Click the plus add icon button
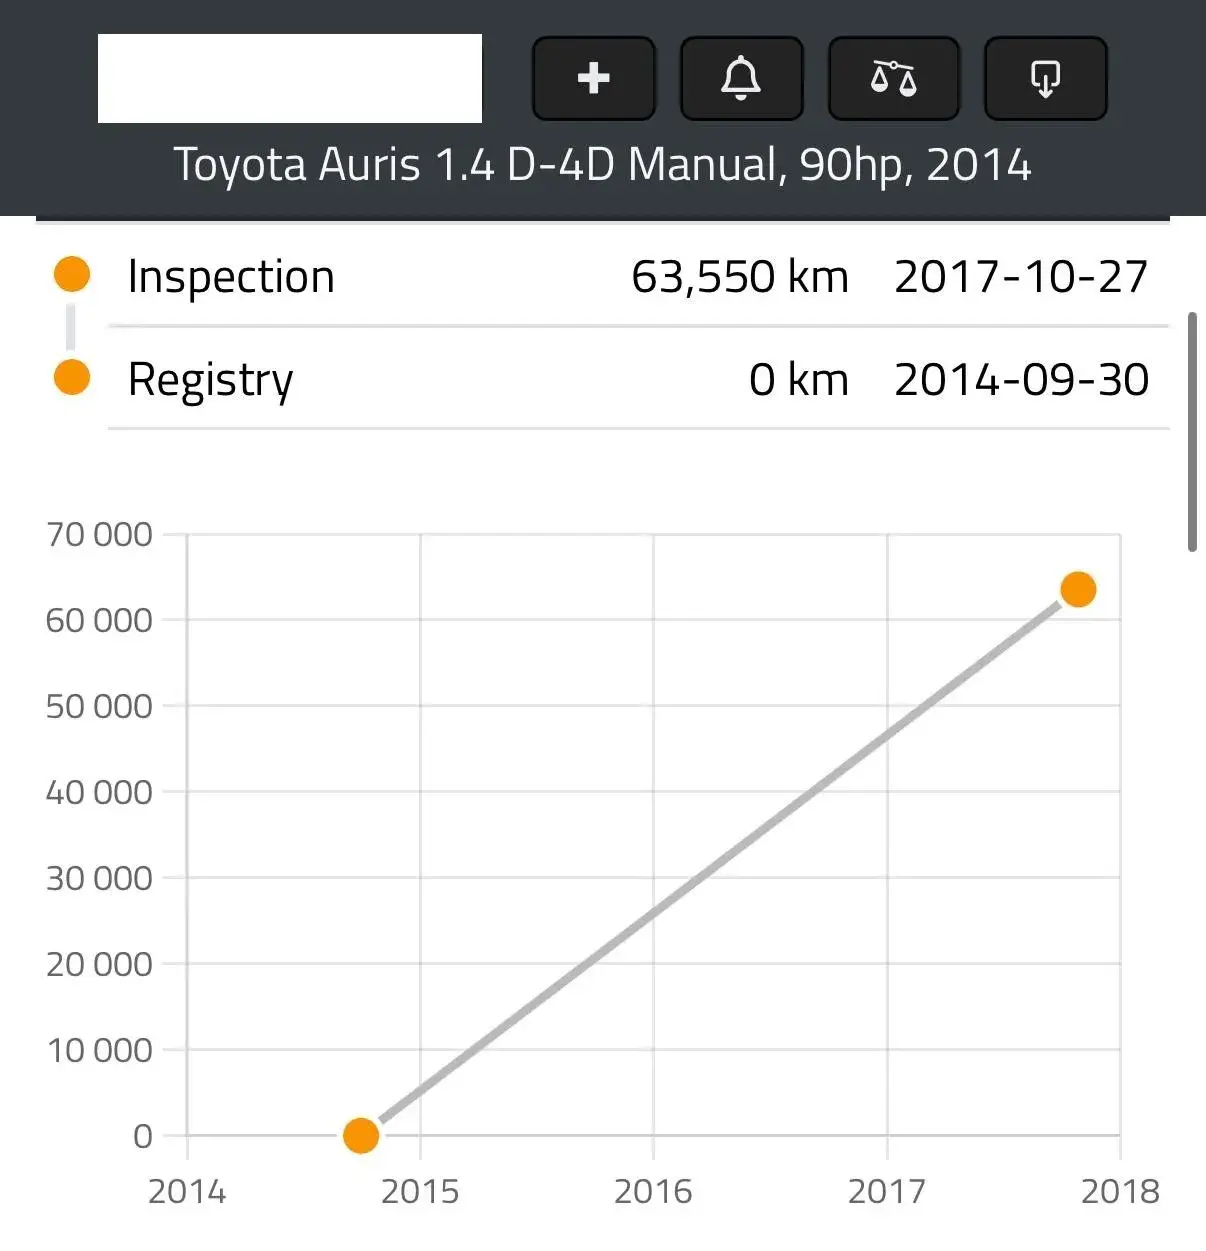Viewport: 1206px width, 1251px height. click(x=594, y=78)
